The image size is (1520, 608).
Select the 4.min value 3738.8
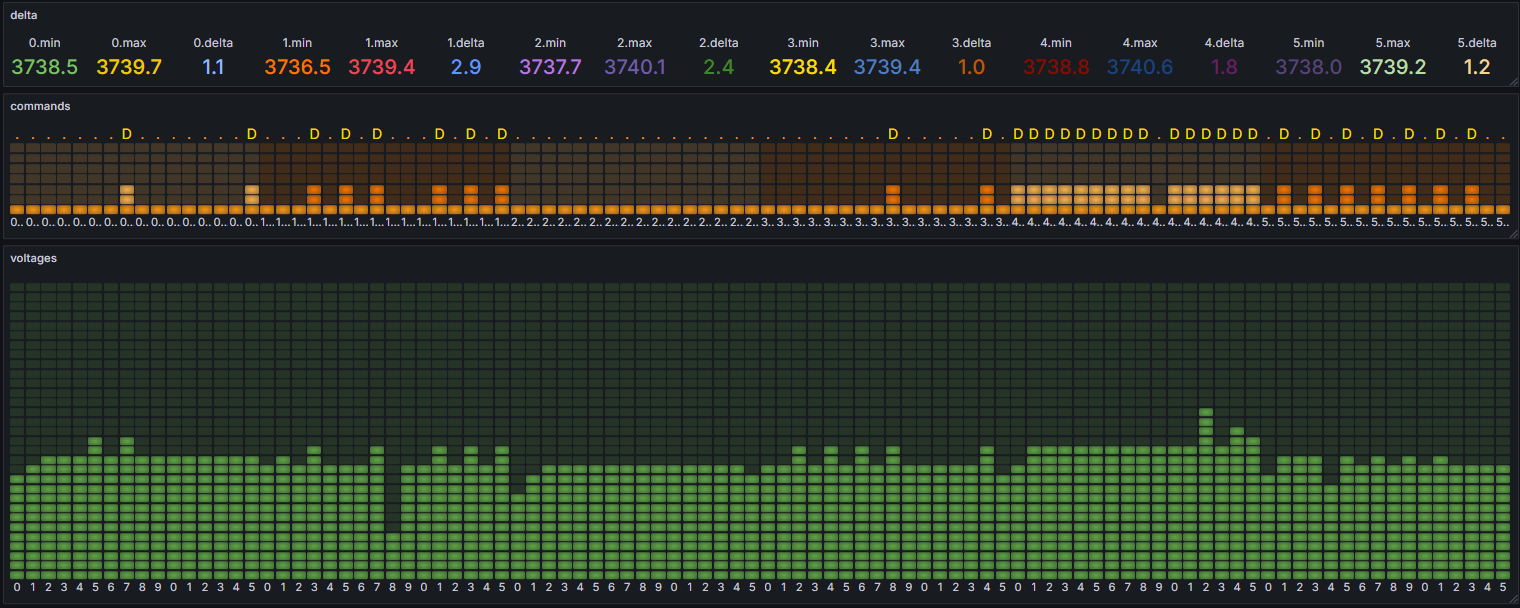[1055, 67]
